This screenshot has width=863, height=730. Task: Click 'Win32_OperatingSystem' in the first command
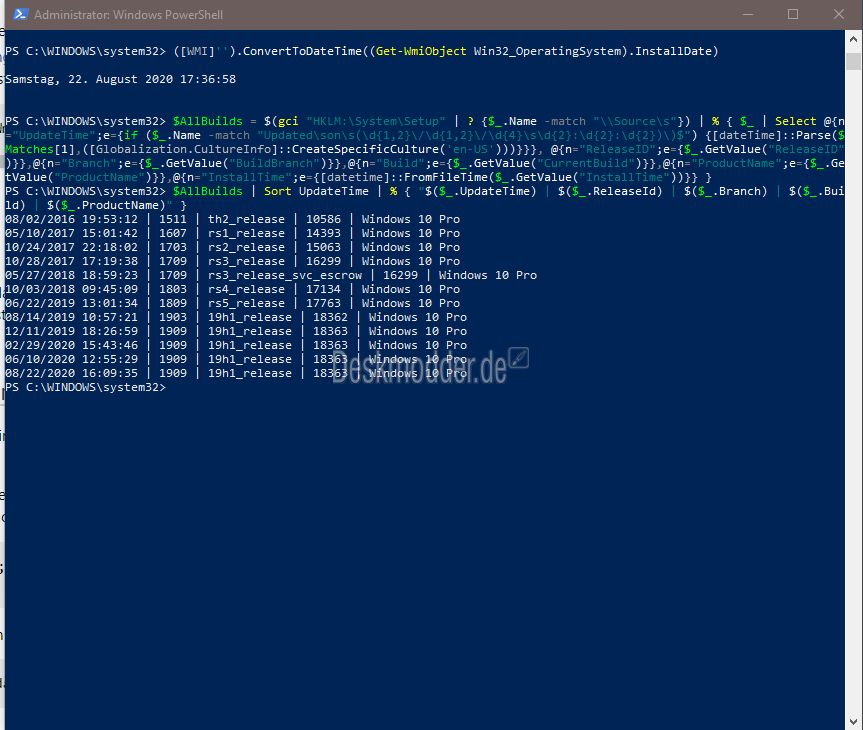click(x=547, y=51)
